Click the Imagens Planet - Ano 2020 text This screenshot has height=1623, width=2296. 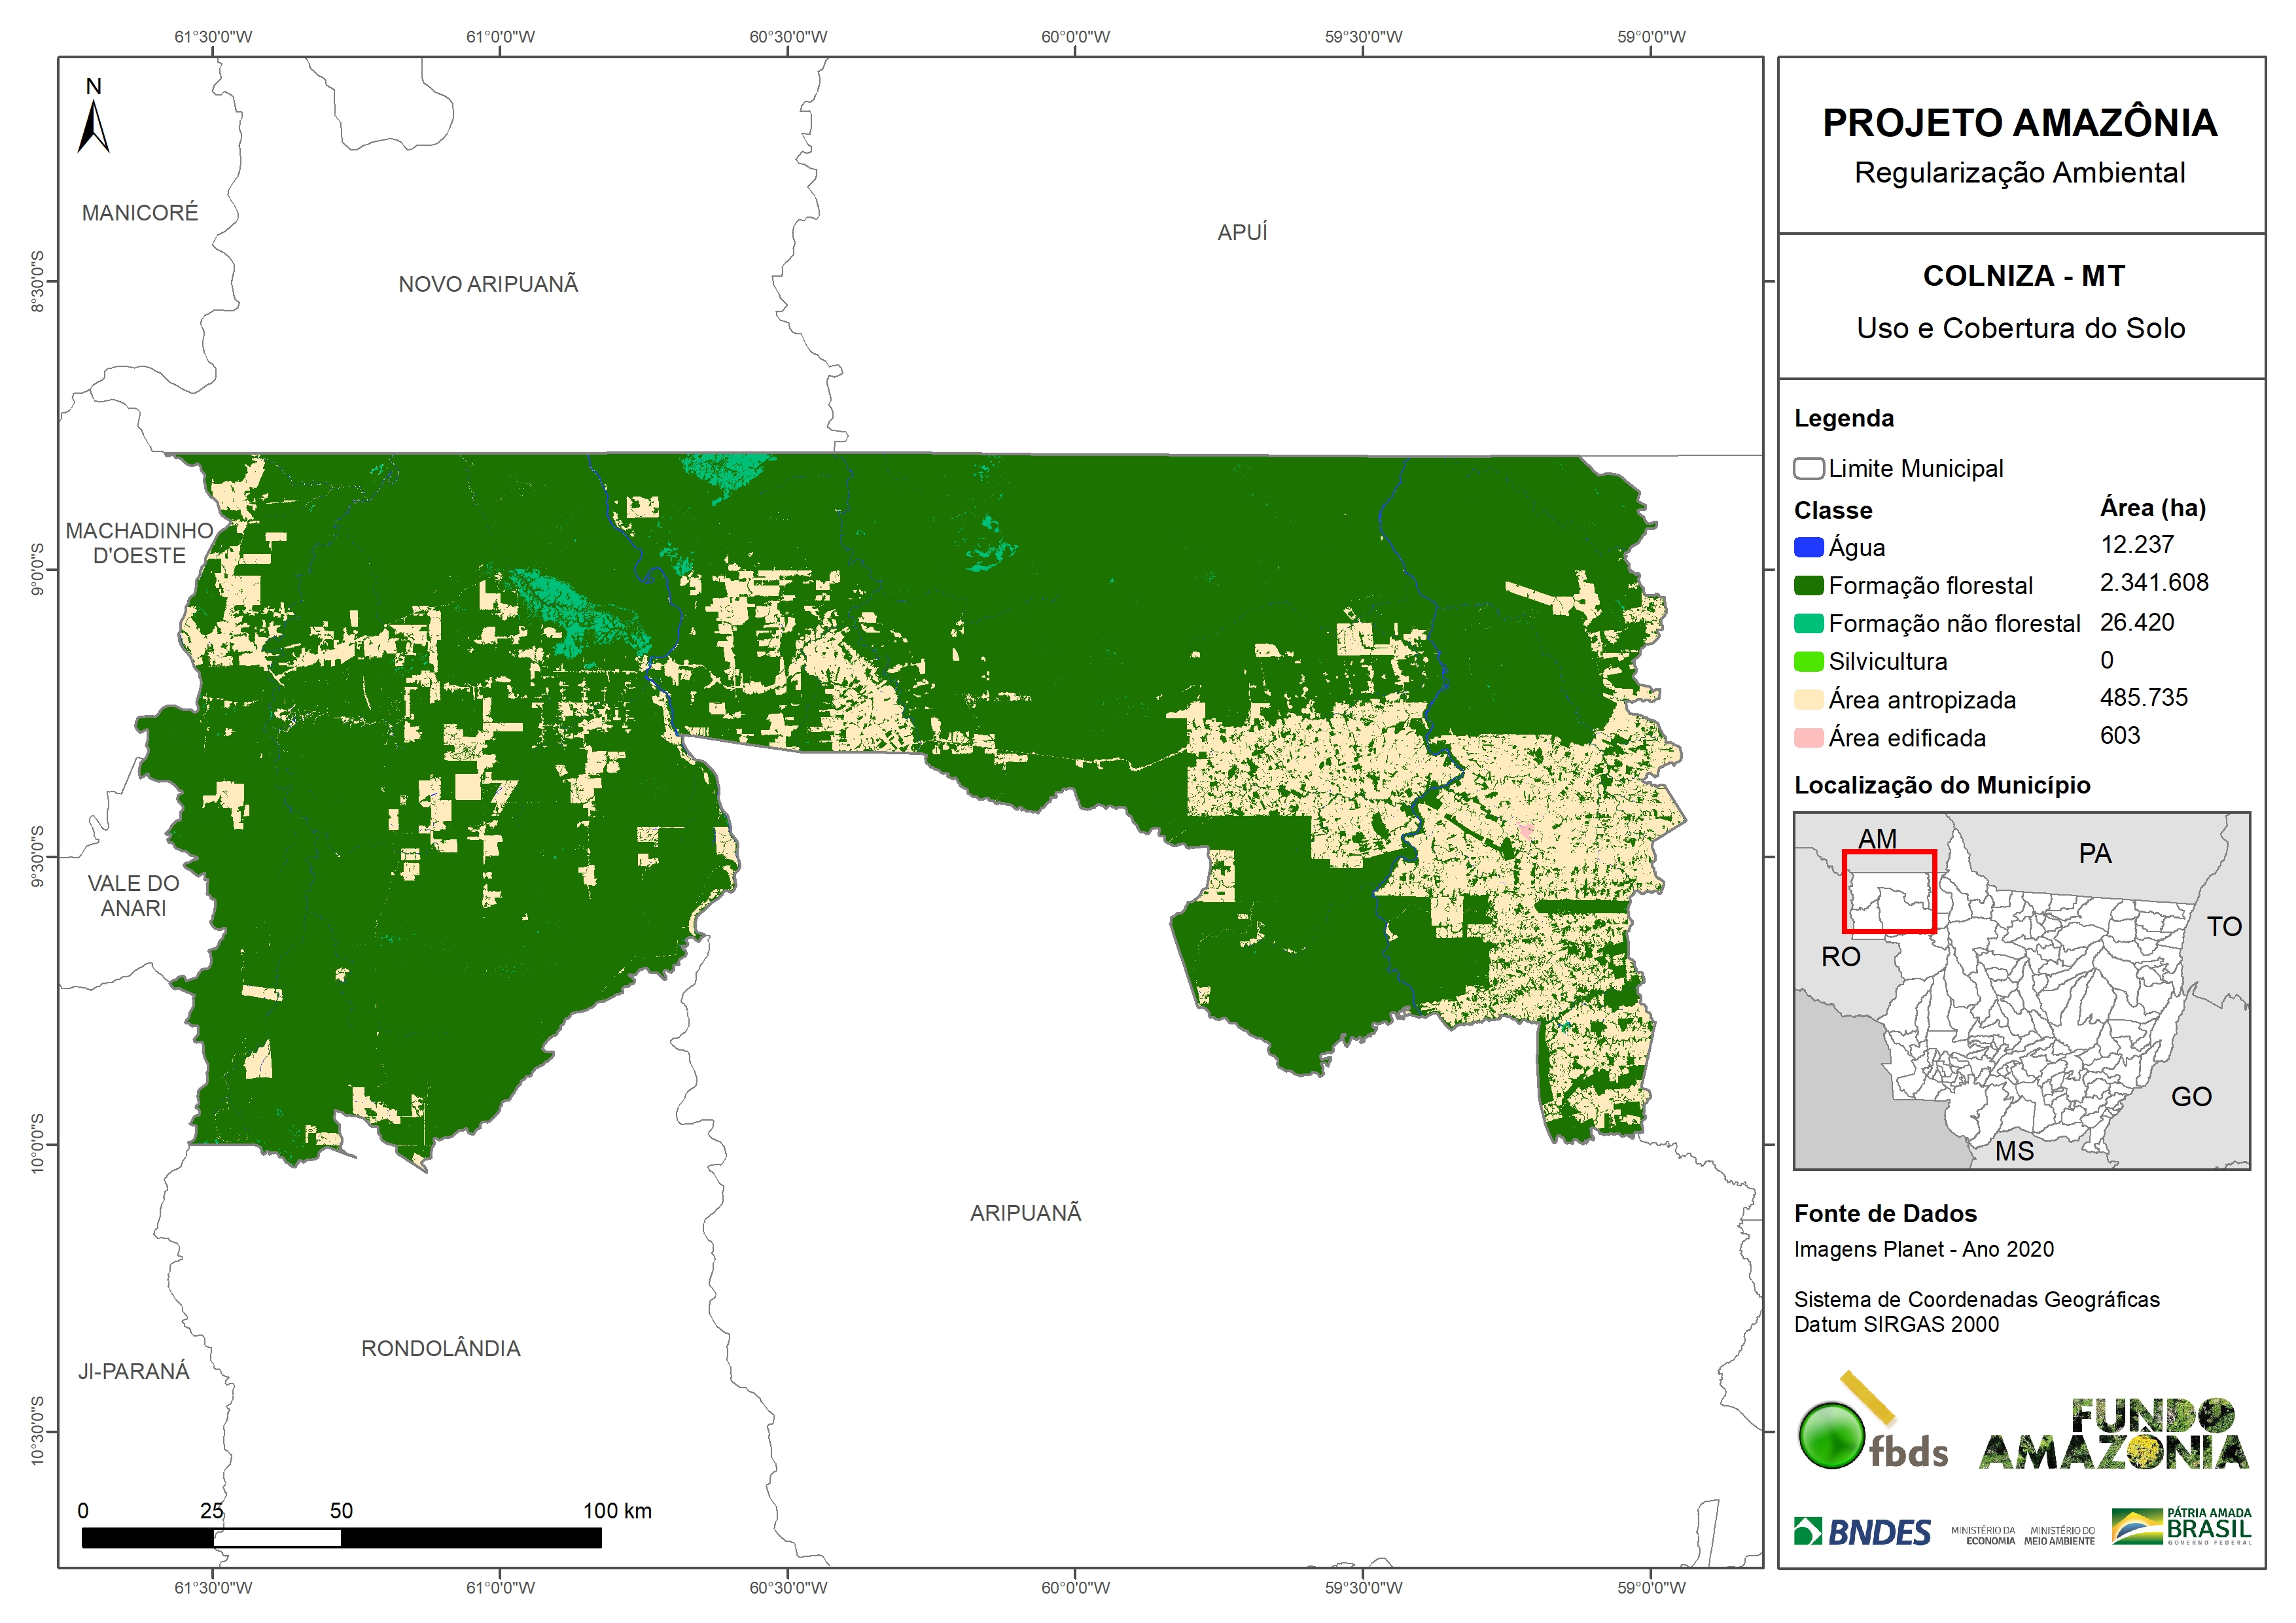[x=1923, y=1249]
